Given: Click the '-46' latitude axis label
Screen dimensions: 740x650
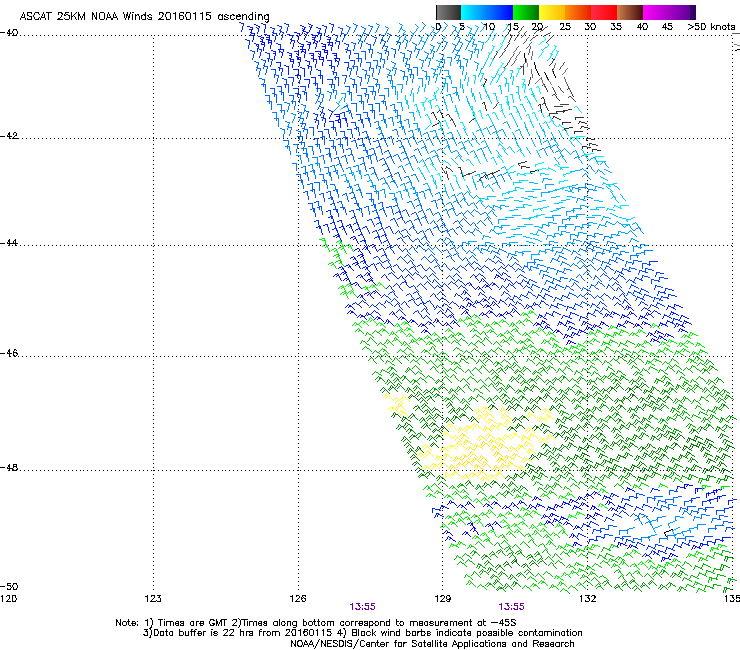Looking at the screenshot, I should pyautogui.click(x=9, y=354).
